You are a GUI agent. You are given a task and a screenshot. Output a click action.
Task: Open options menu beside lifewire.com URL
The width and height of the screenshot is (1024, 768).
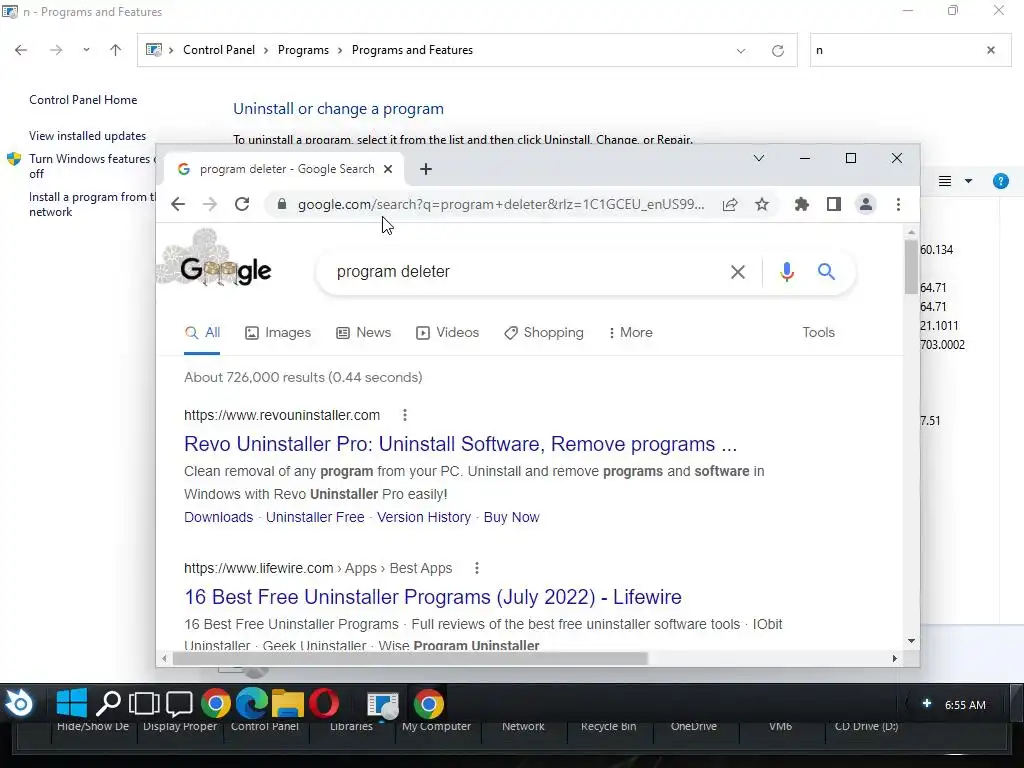point(477,568)
